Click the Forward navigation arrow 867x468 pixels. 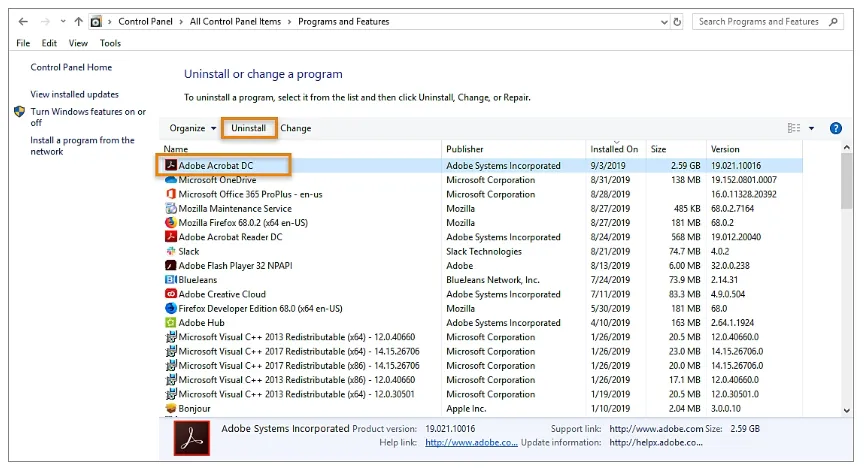tap(45, 22)
